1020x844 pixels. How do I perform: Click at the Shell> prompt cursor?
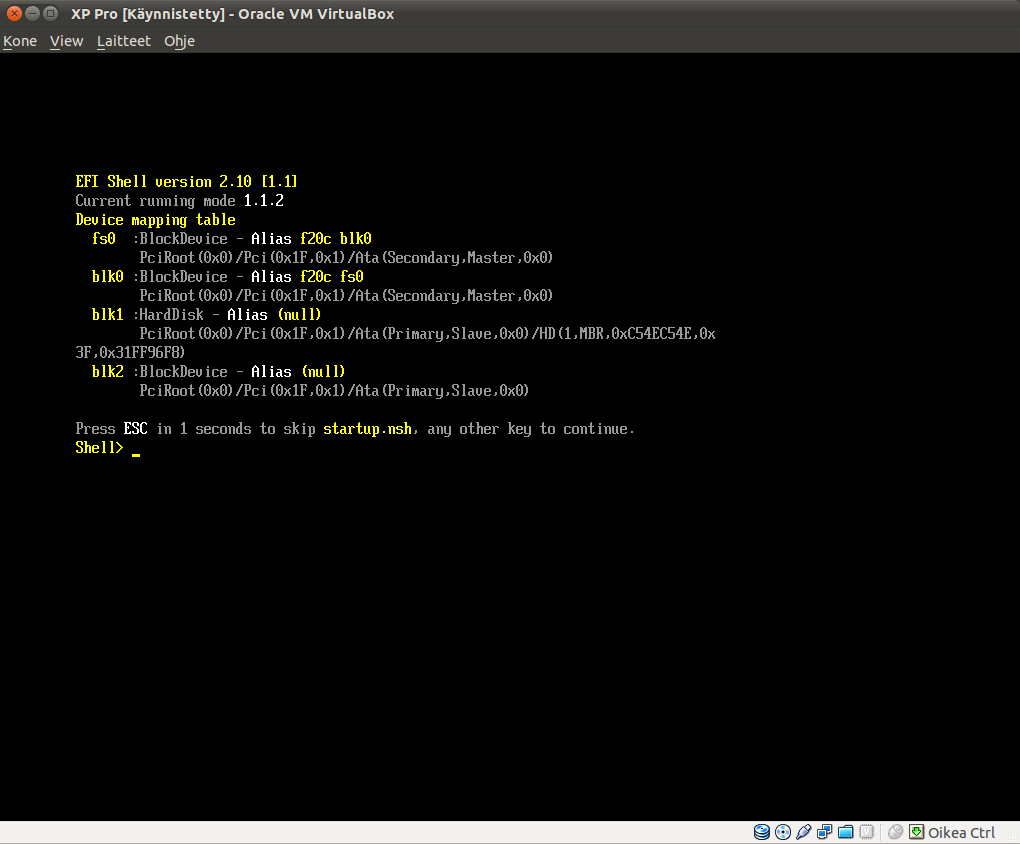(x=136, y=449)
